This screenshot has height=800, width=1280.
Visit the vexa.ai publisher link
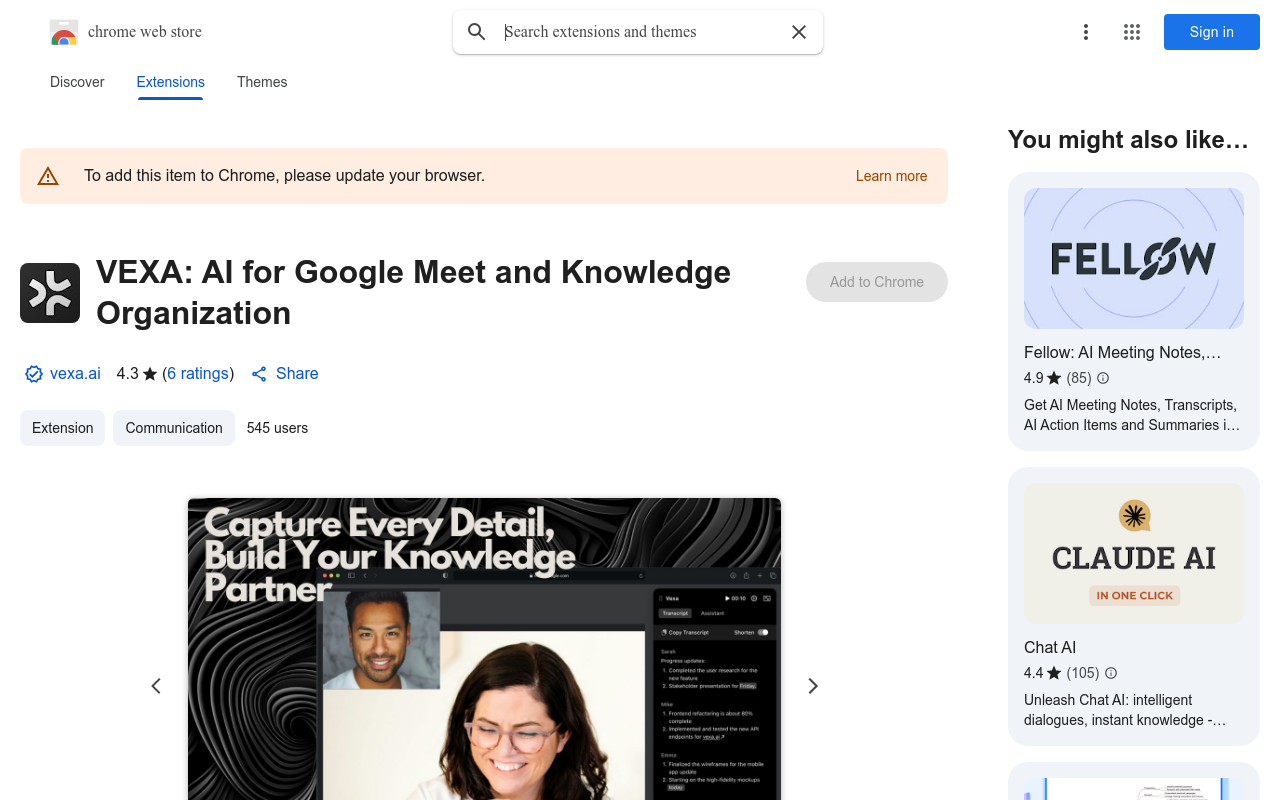pyautogui.click(x=75, y=374)
